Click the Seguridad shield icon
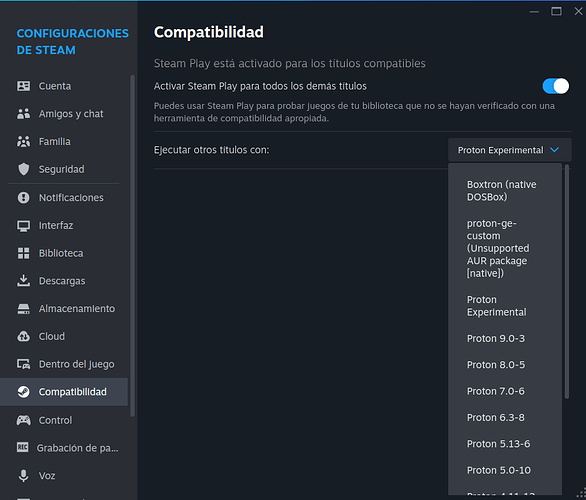 (24, 169)
